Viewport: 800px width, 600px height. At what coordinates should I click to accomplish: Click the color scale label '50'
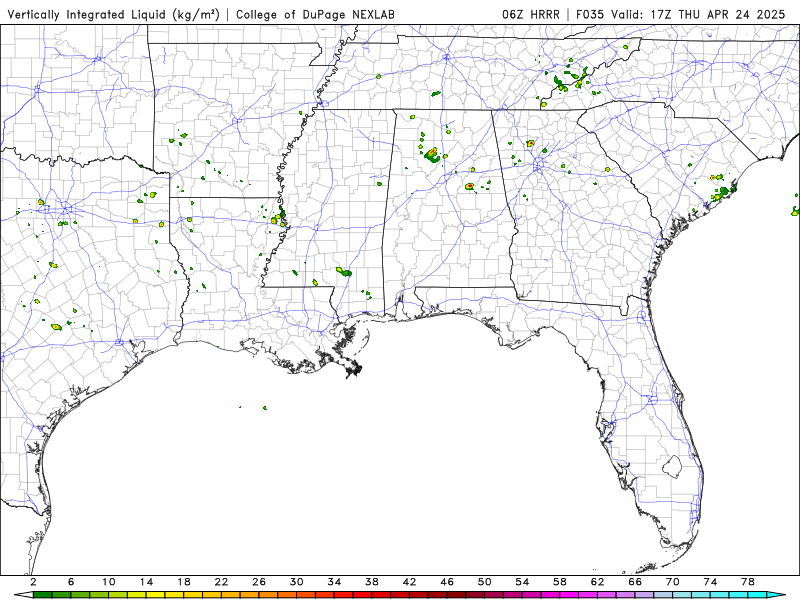click(485, 582)
